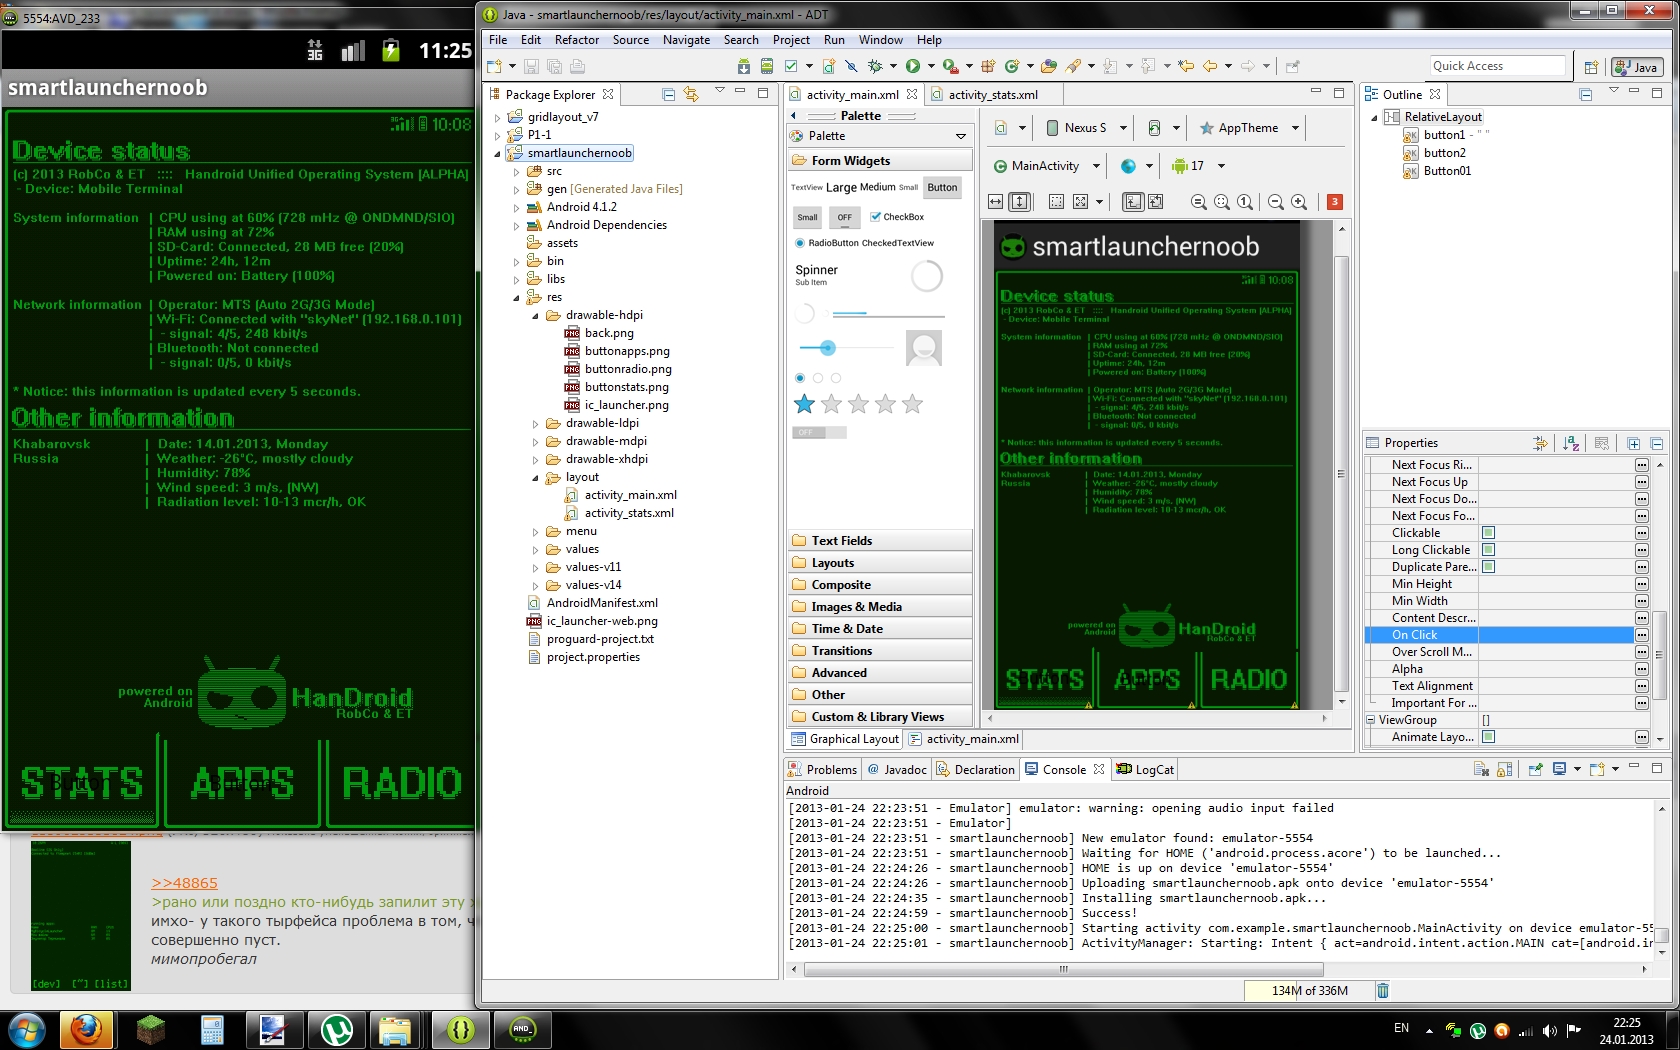Open the Images & Media palette category
The width and height of the screenshot is (1680, 1050).
(880, 607)
